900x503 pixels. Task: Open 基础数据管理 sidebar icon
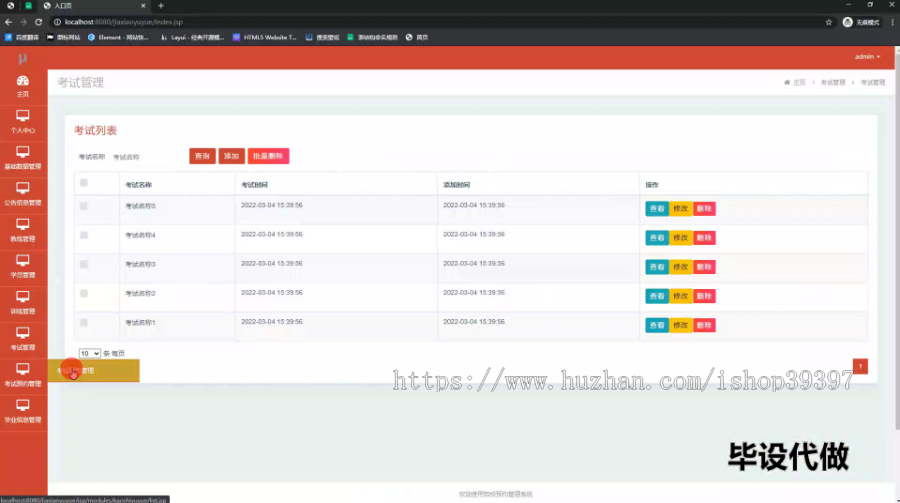[23, 158]
